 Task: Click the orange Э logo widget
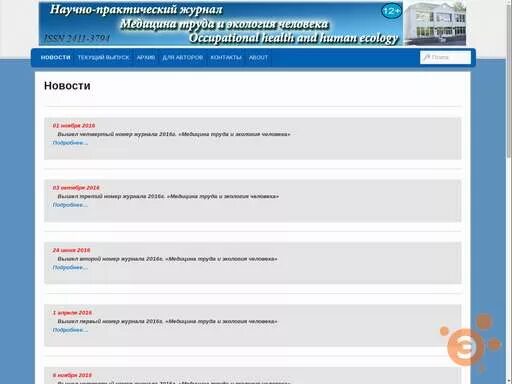click(465, 347)
